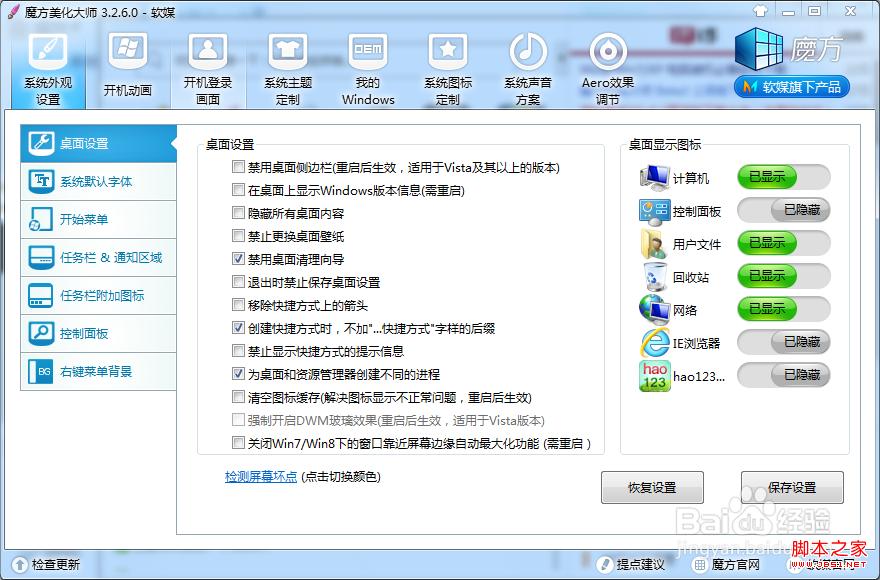Click 恢复设置 button
Image resolution: width=880 pixels, height=580 pixels.
tap(652, 487)
